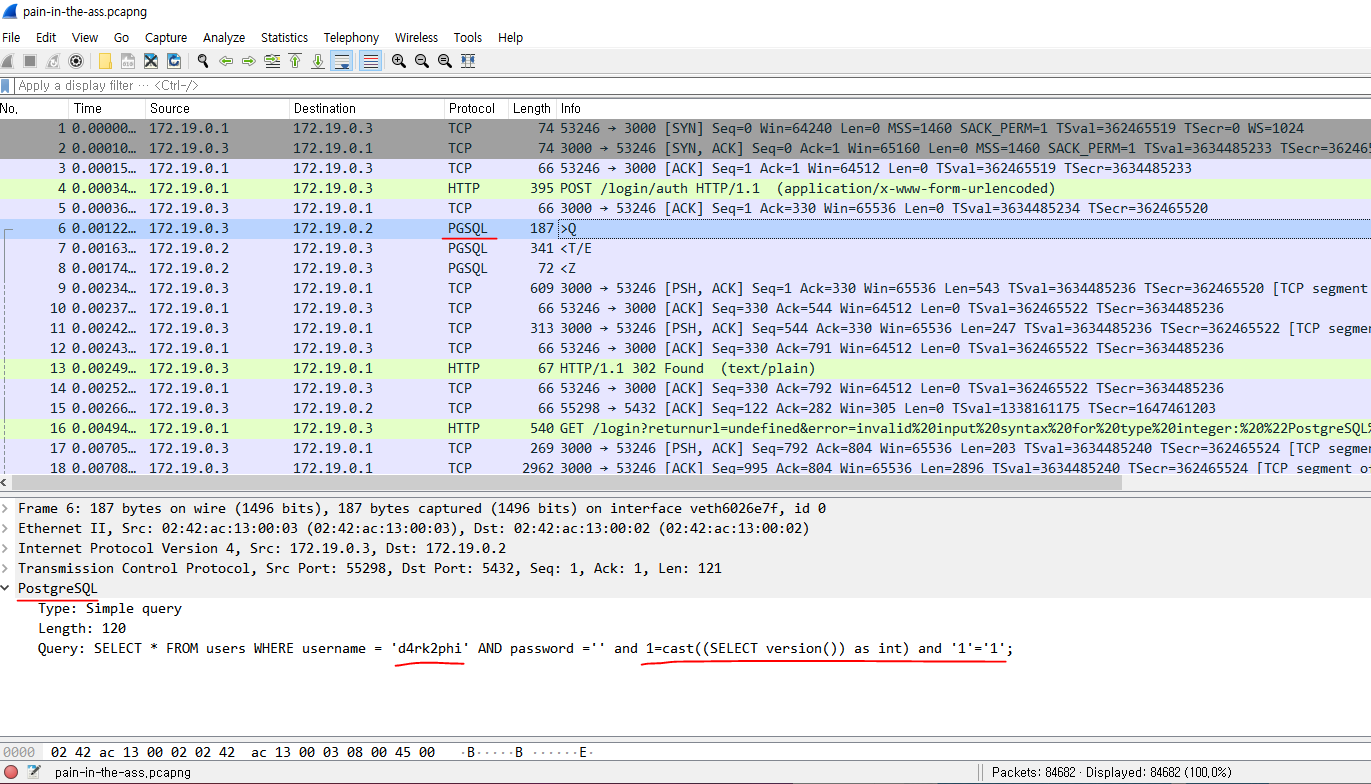Open the Go menu

point(122,37)
